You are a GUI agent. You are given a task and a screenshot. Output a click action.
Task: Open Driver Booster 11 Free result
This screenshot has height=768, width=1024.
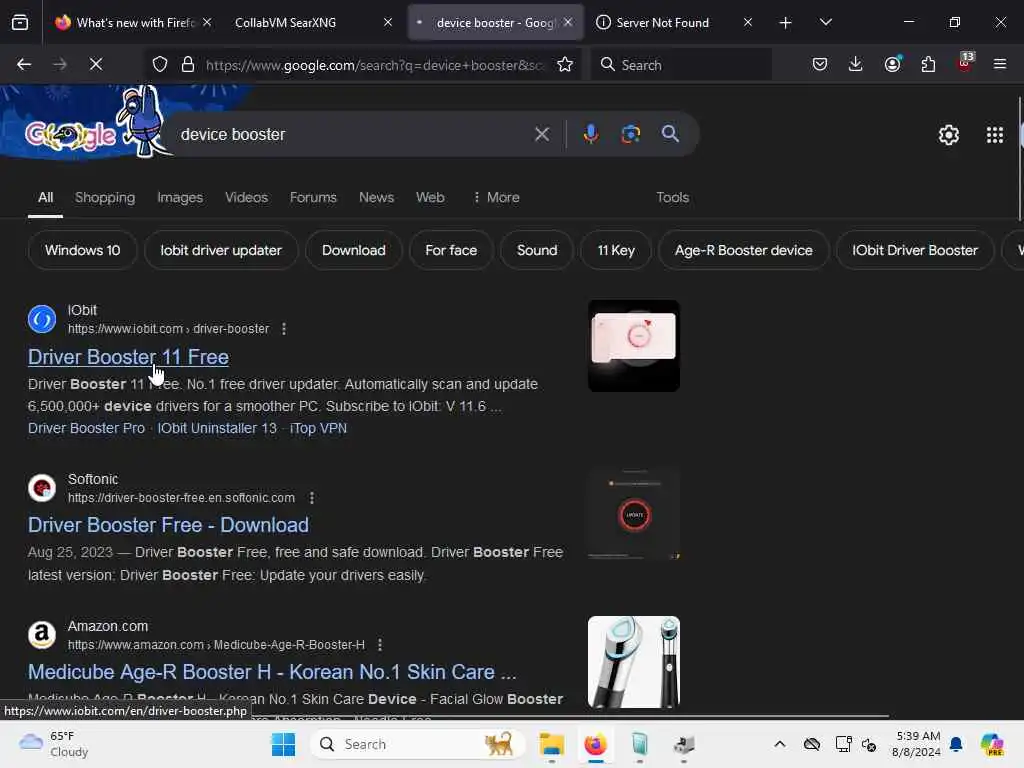(x=128, y=357)
